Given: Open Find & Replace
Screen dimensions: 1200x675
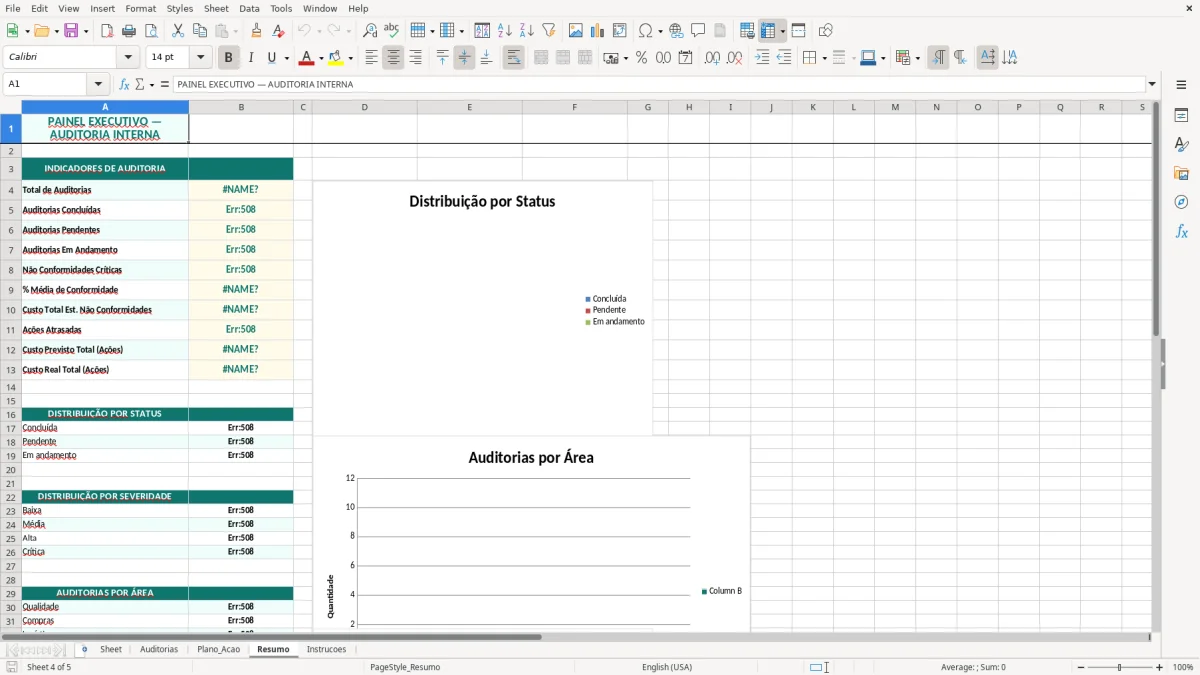Looking at the screenshot, I should pos(370,31).
